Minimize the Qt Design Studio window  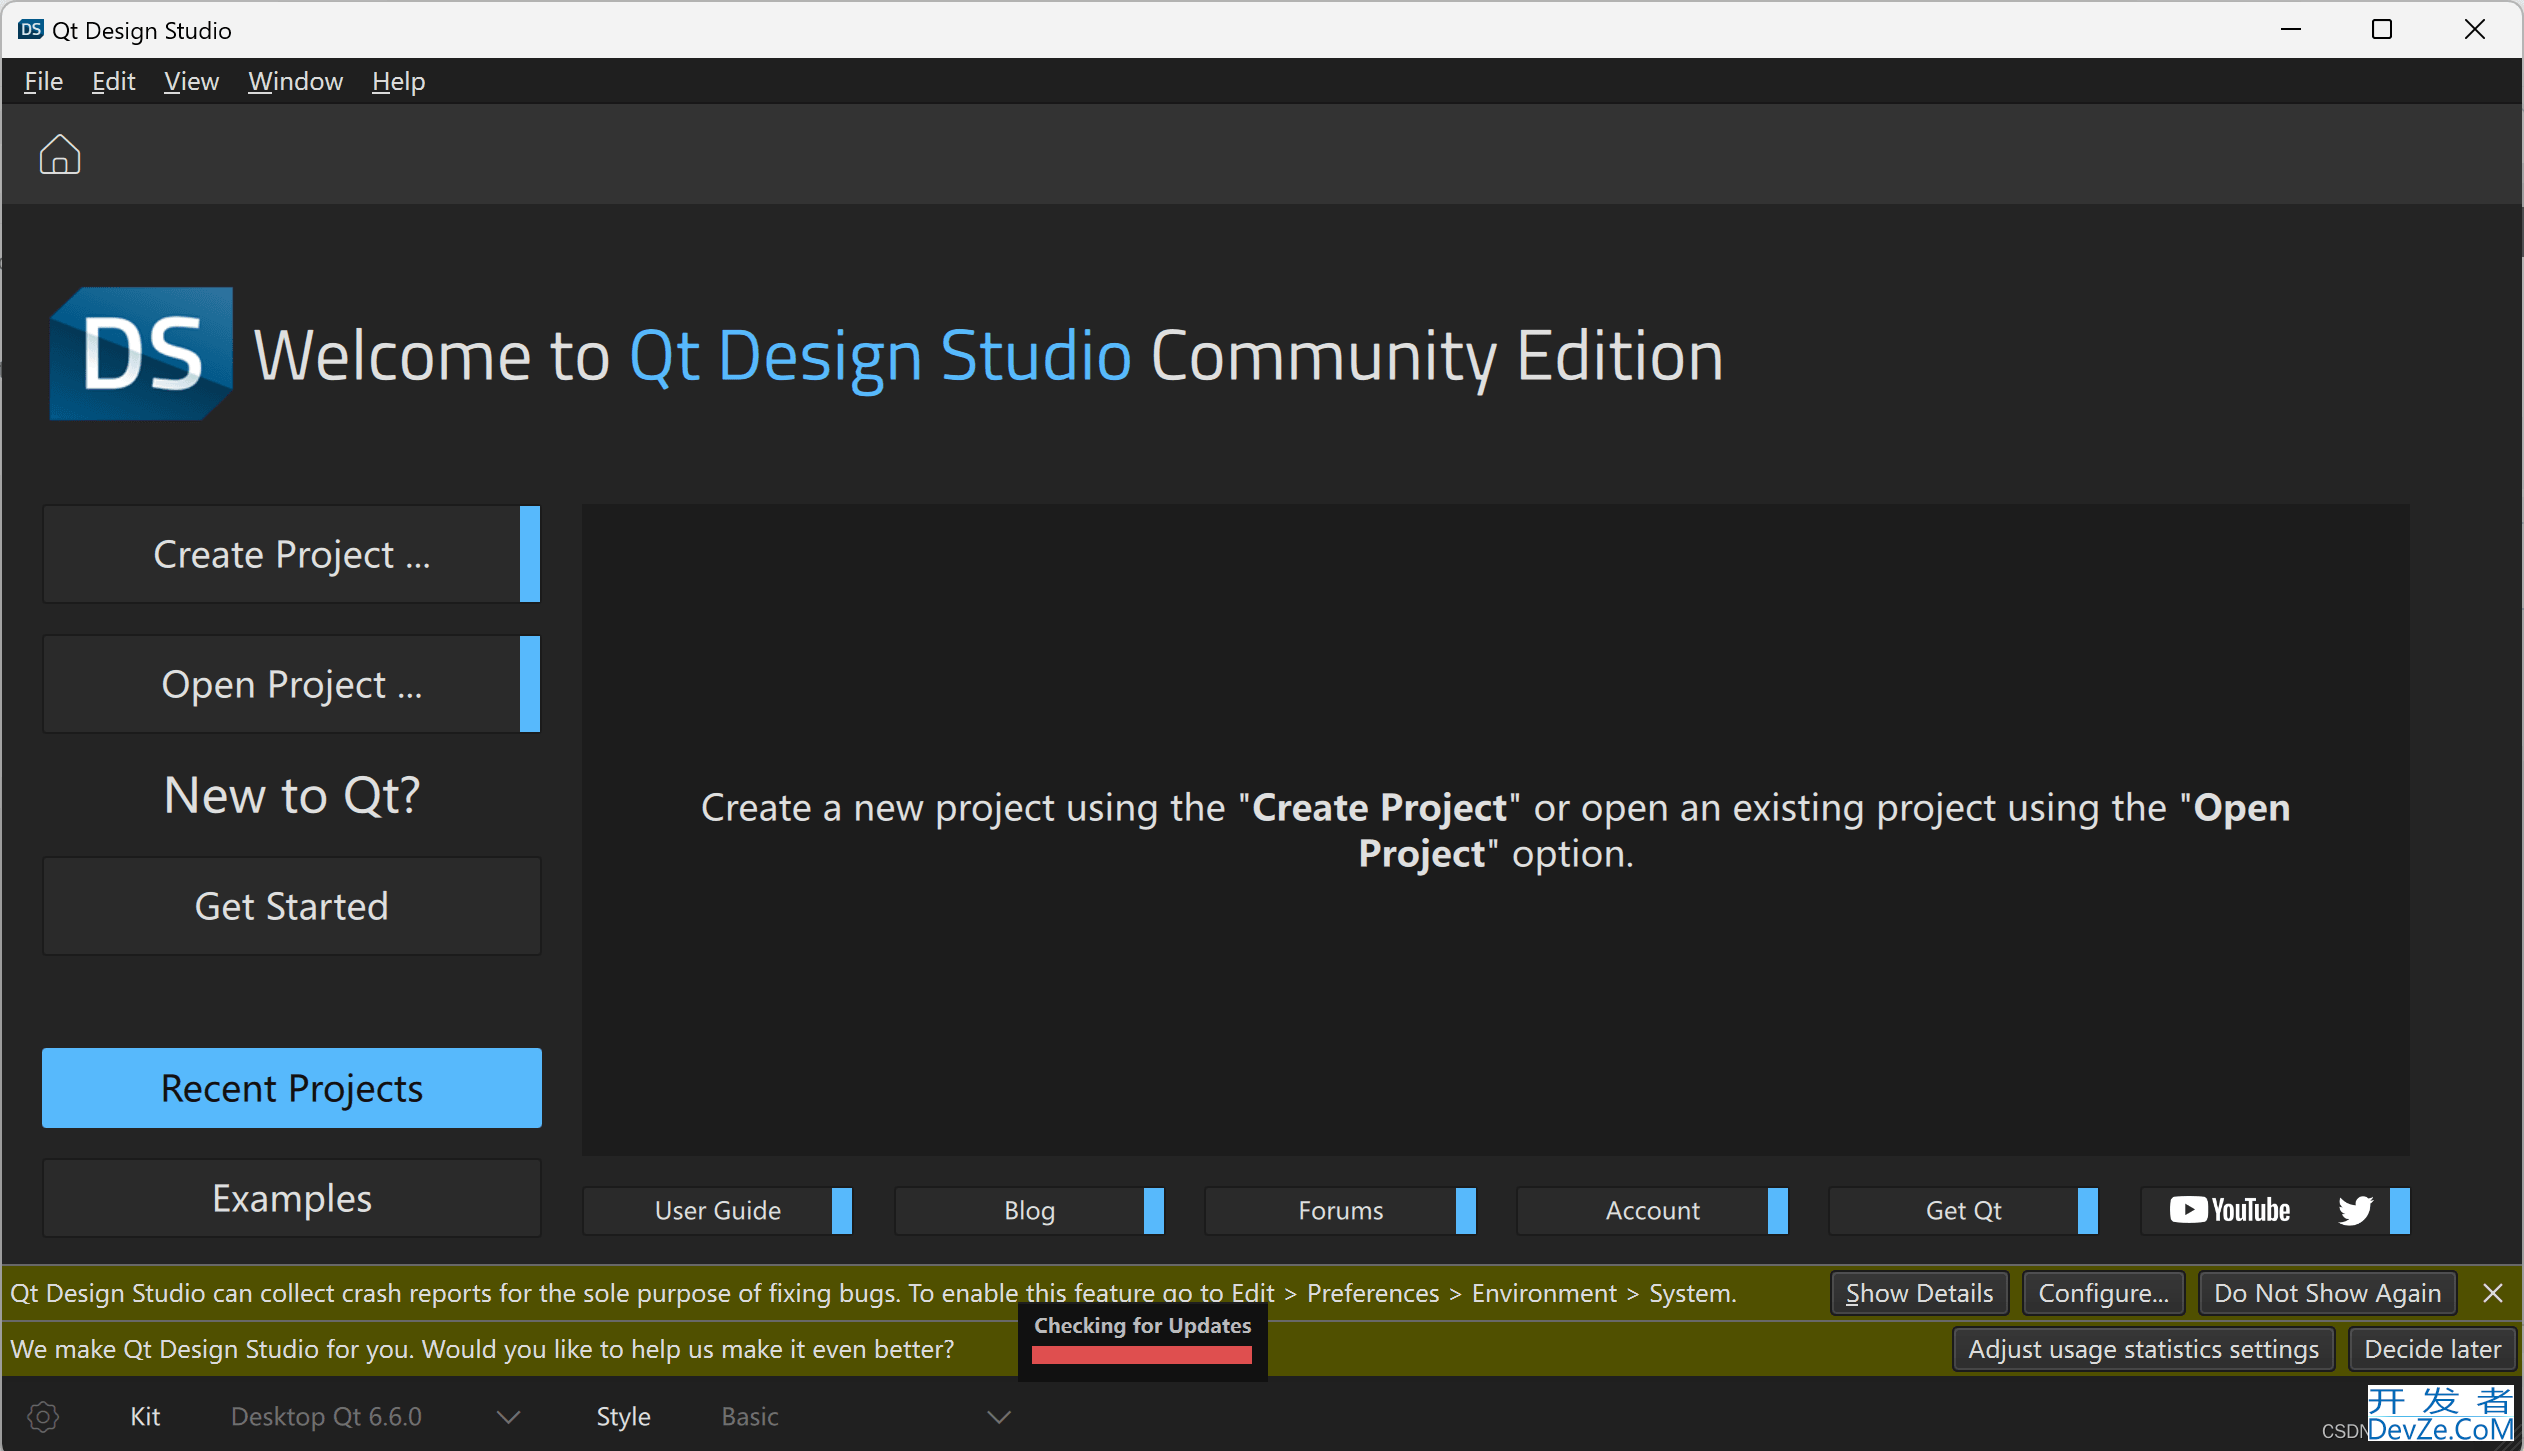pyautogui.click(x=2291, y=29)
